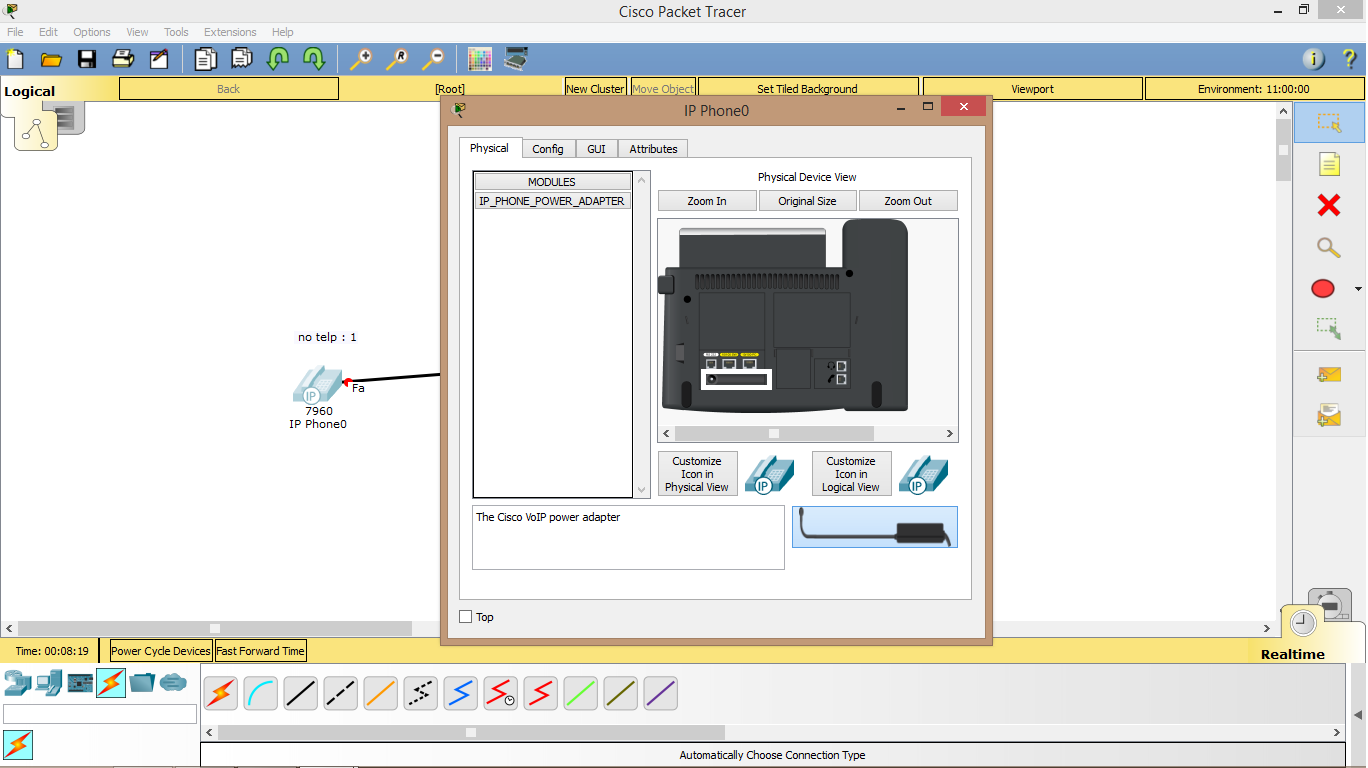Click Customize Icon in Logical View
Screen dimensions: 1368x768
click(x=851, y=474)
